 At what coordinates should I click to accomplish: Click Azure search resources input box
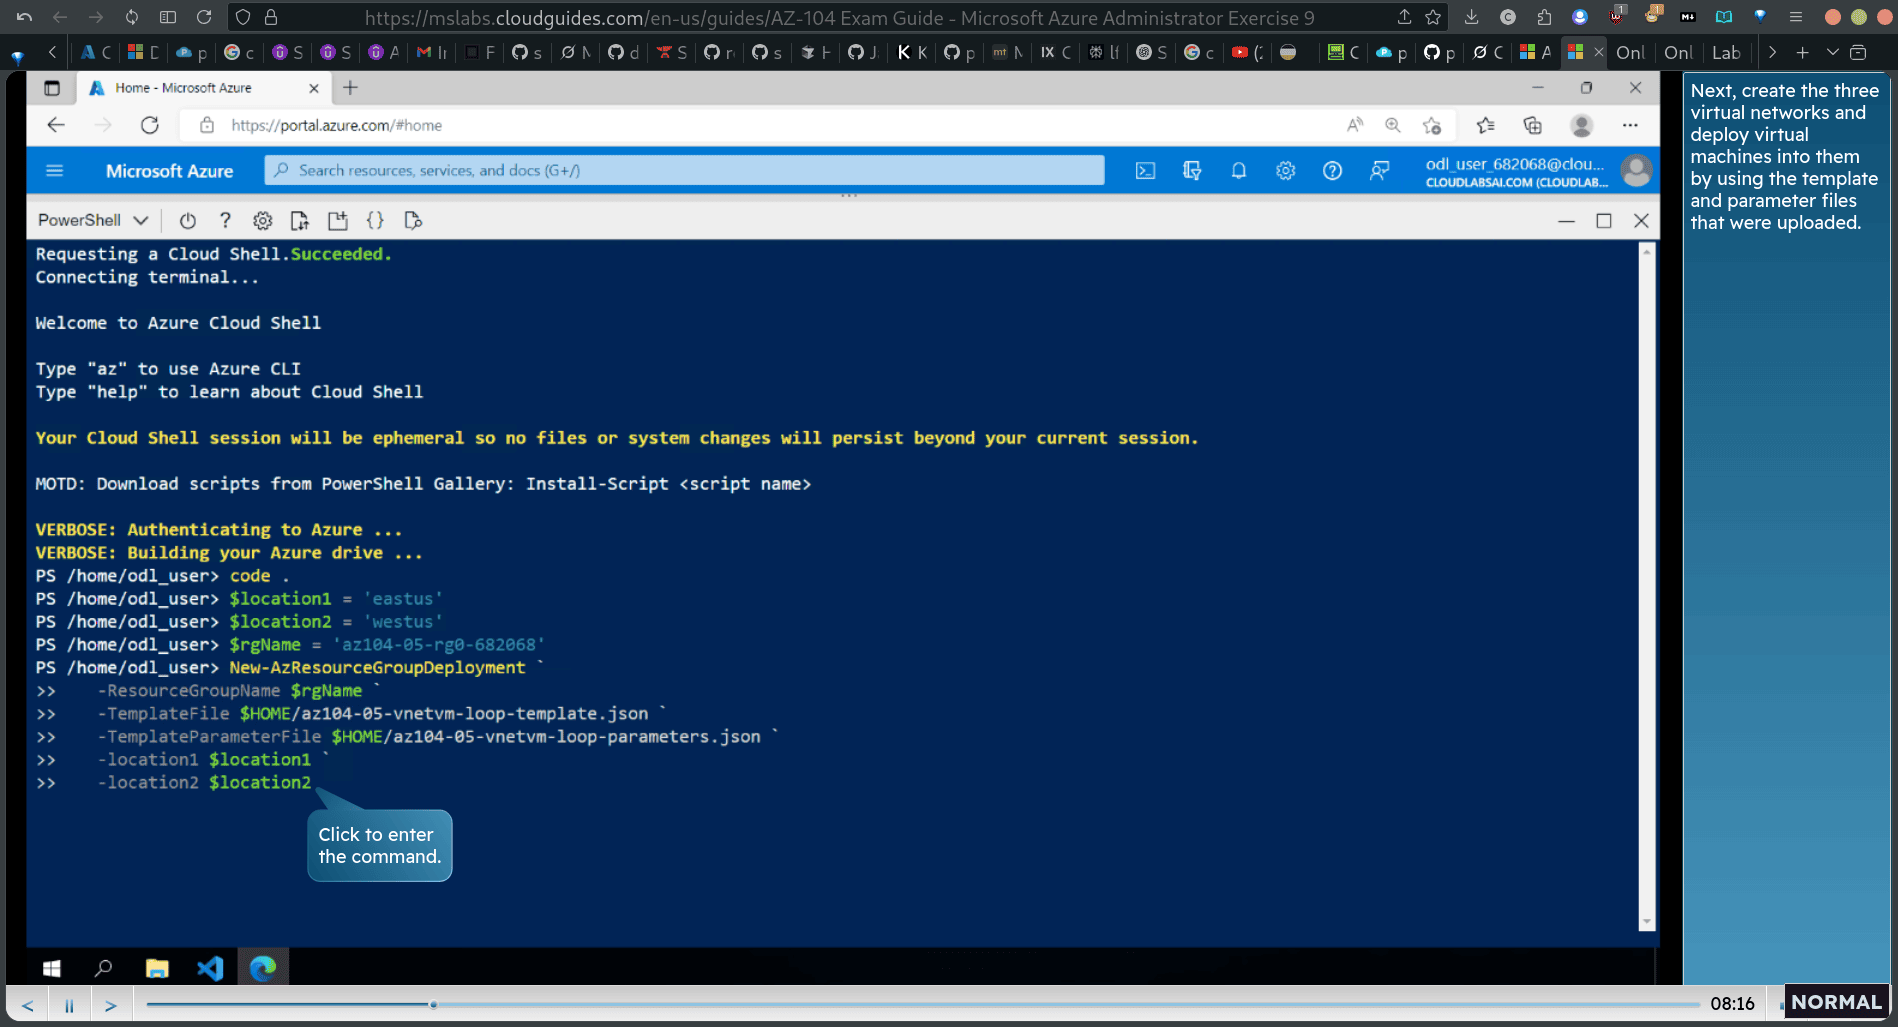(684, 171)
